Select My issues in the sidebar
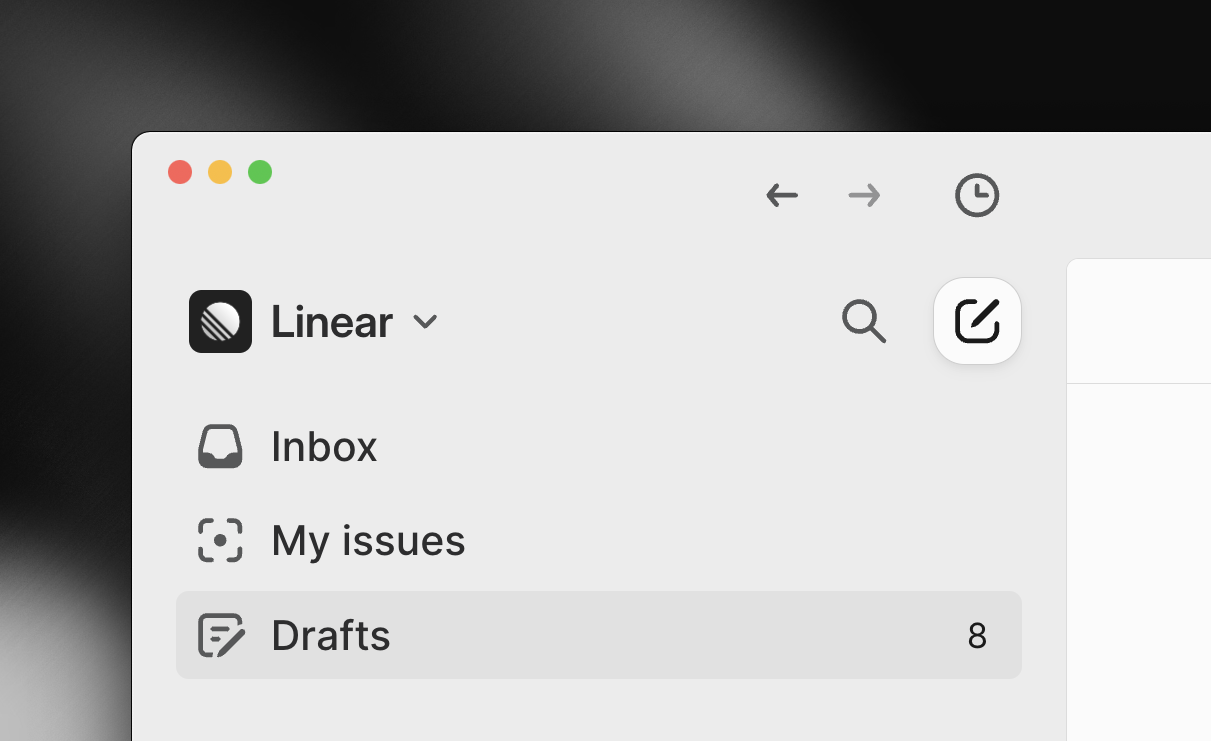This screenshot has width=1211, height=741. click(x=368, y=541)
